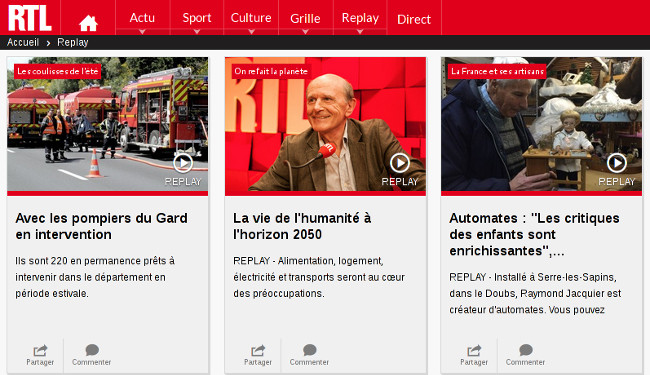
Task: Open headline 'La vie de l'humanité à l'horizon 2050'
Action: [x=302, y=226]
